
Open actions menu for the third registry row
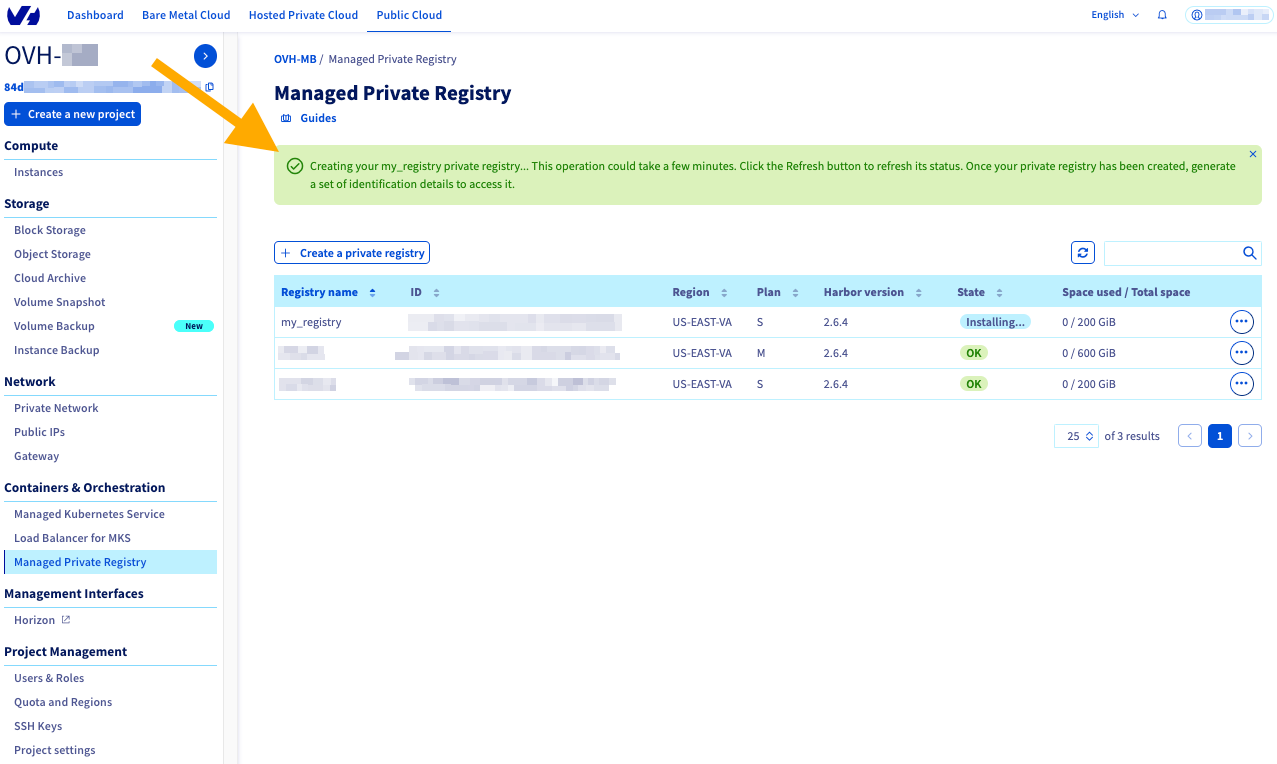[1241, 384]
